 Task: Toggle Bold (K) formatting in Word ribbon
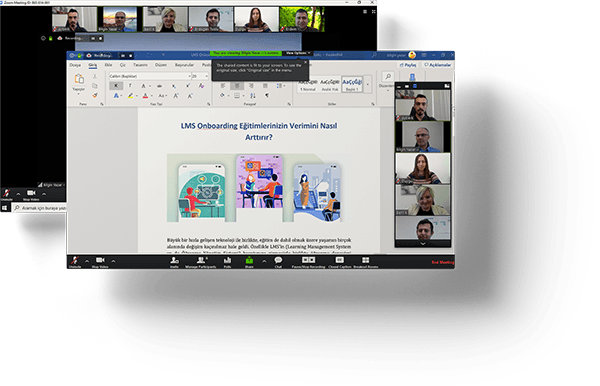coord(116,86)
